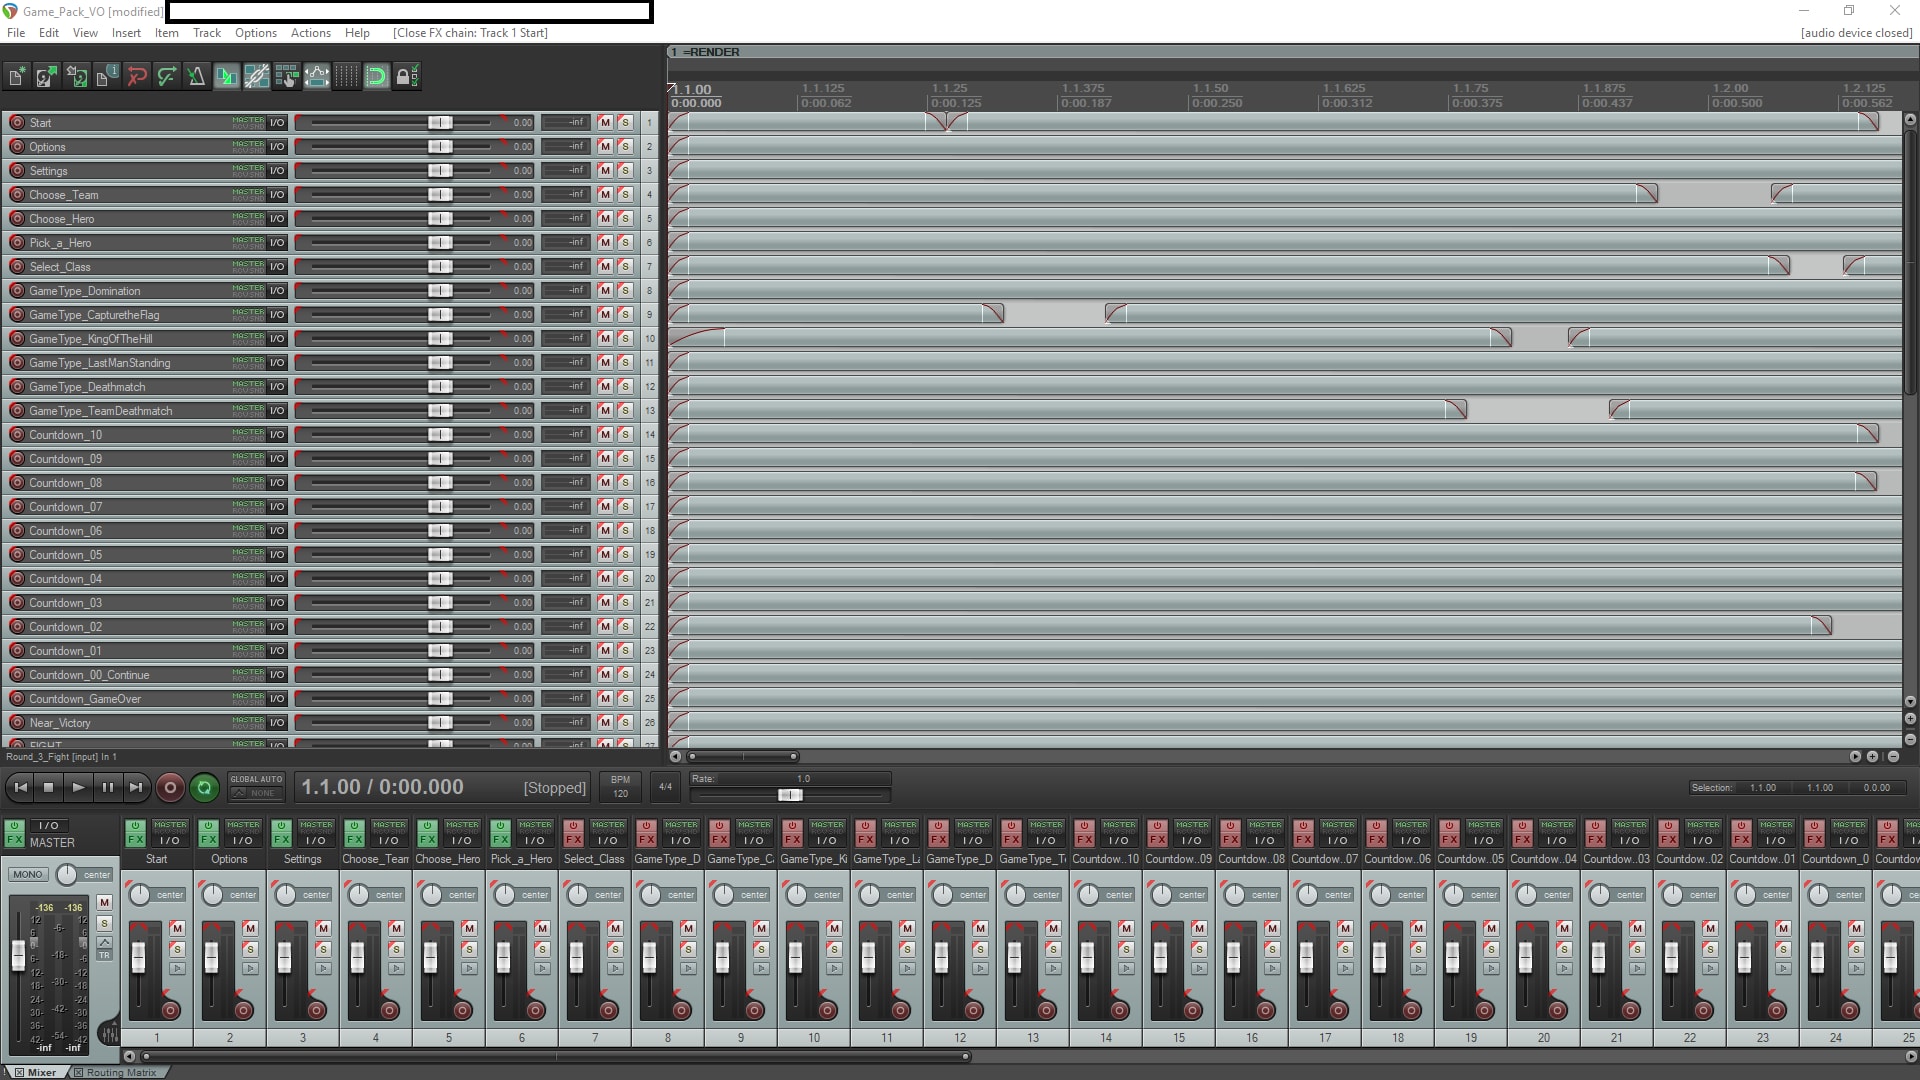Create a new project using the toolbar icon

coord(16,76)
